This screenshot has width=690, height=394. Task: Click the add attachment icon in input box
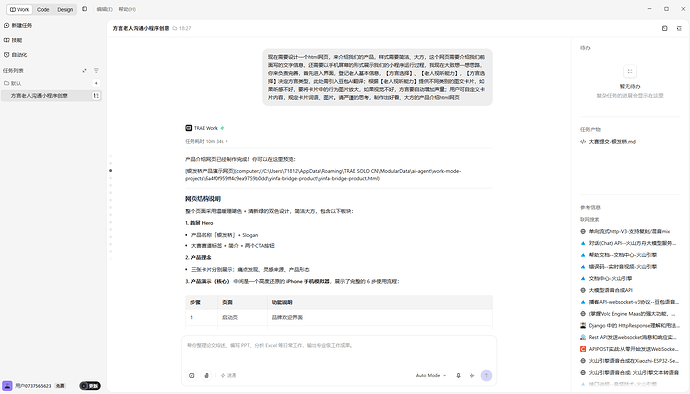tap(191, 376)
